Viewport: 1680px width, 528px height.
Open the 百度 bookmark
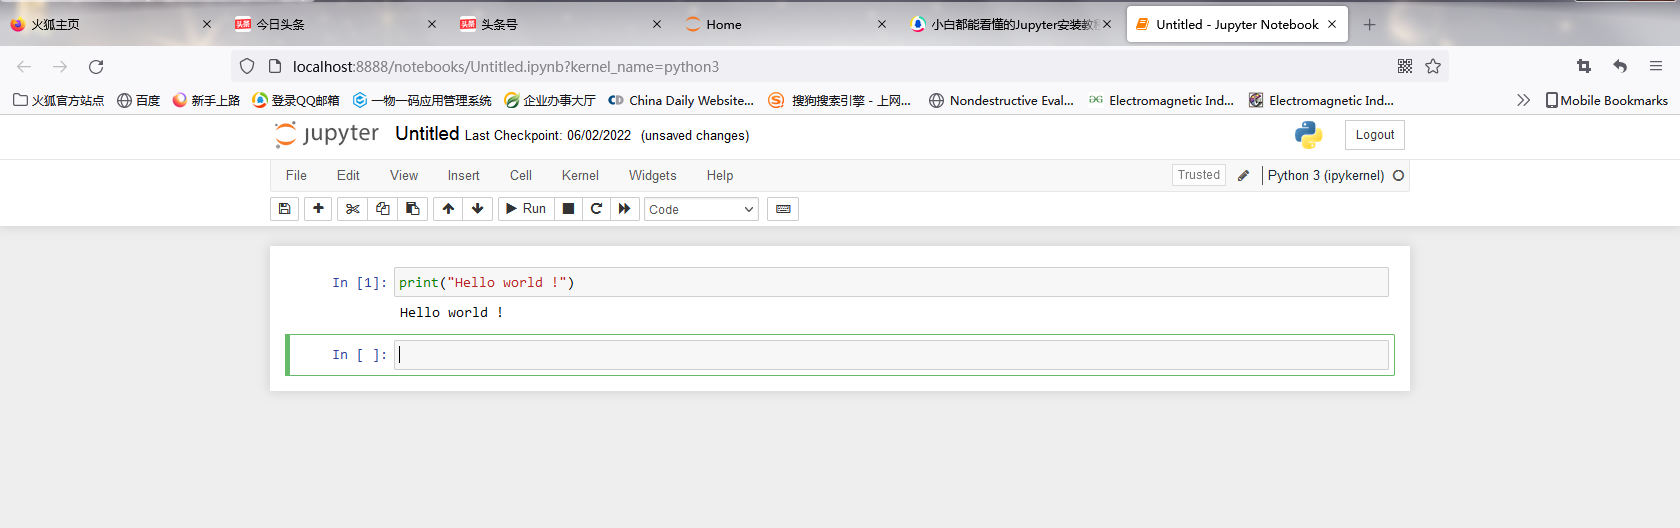[139, 100]
